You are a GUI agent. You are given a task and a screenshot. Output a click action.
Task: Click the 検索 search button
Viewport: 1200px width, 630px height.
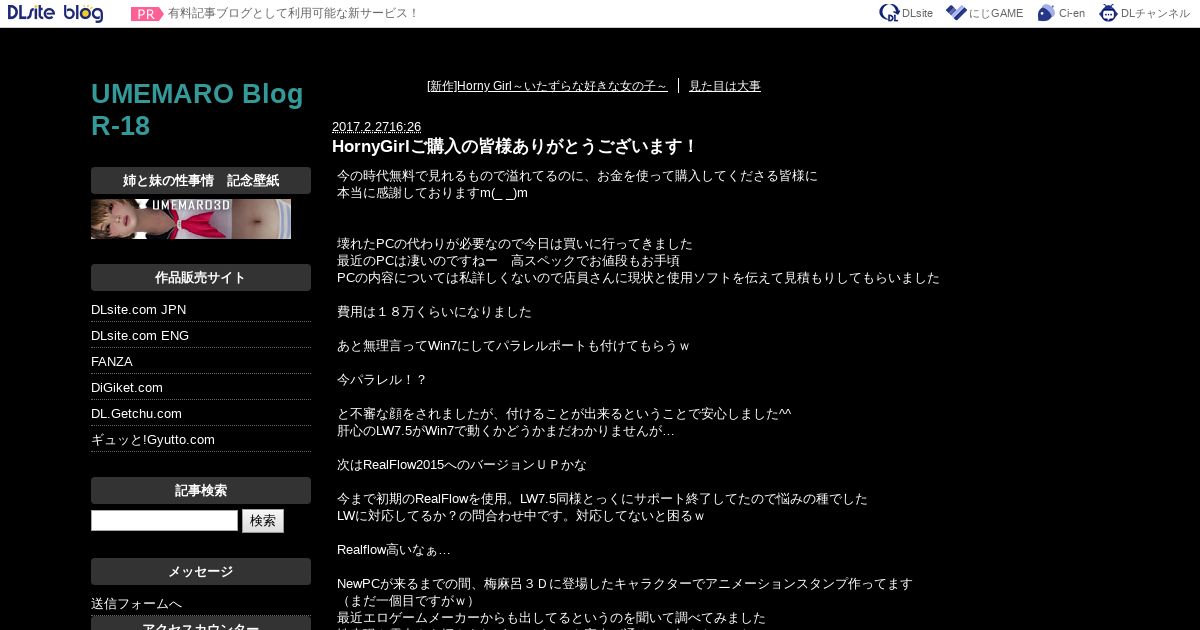[263, 521]
